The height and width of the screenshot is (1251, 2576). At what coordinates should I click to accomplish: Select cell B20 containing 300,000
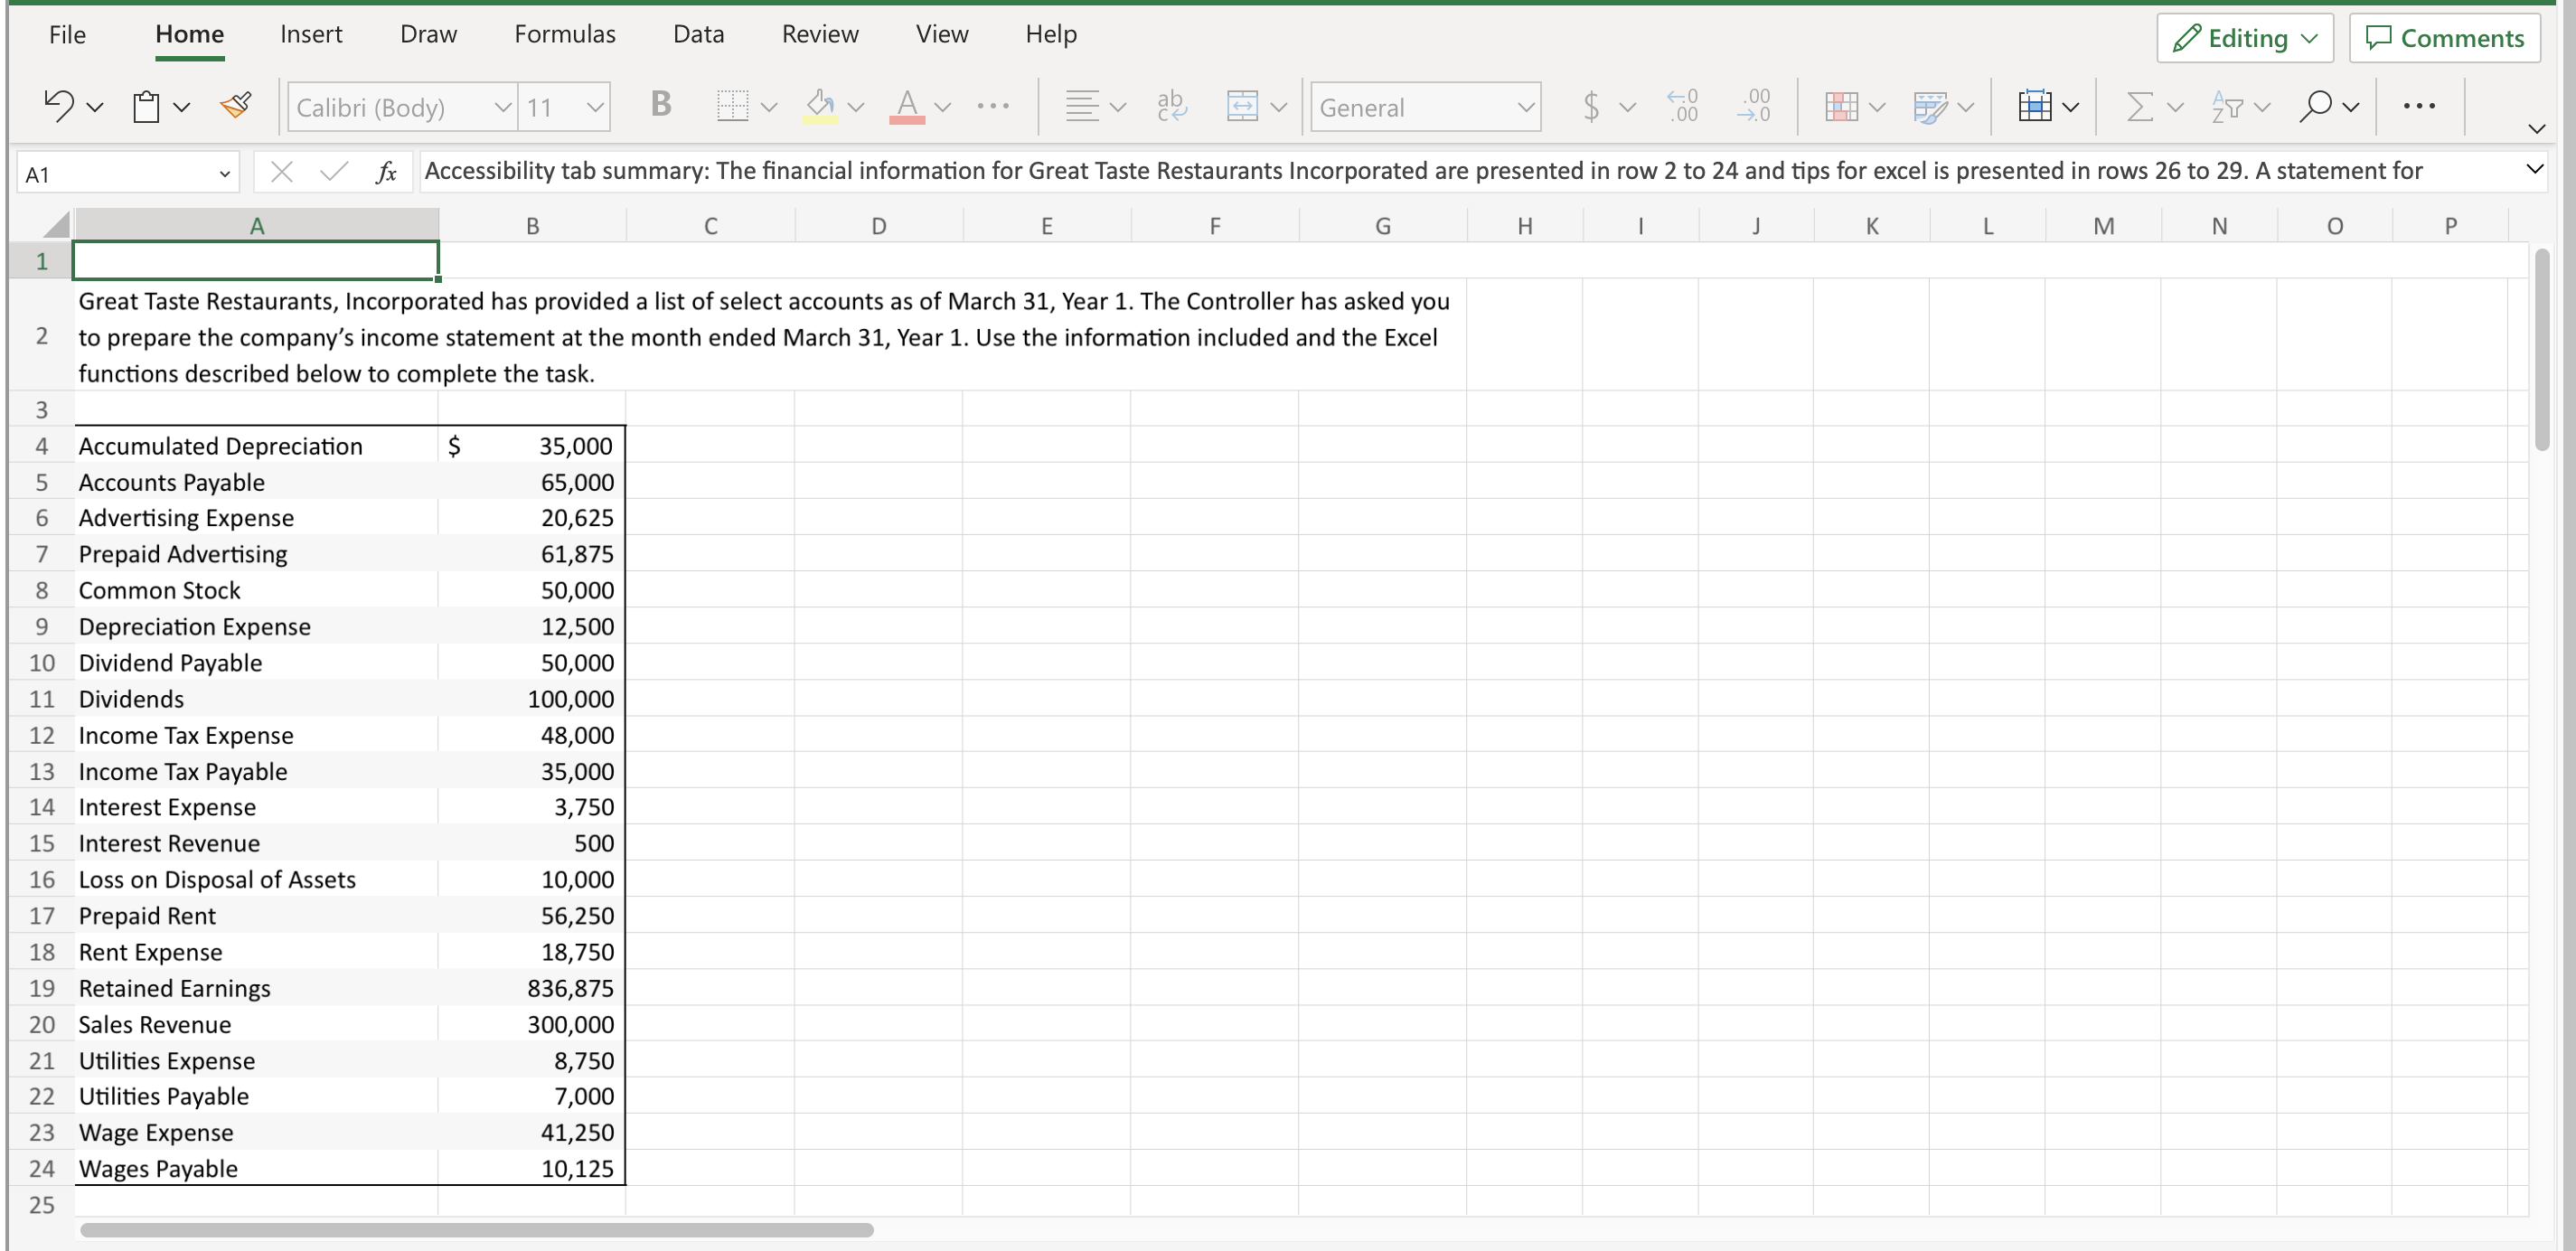pos(531,1024)
